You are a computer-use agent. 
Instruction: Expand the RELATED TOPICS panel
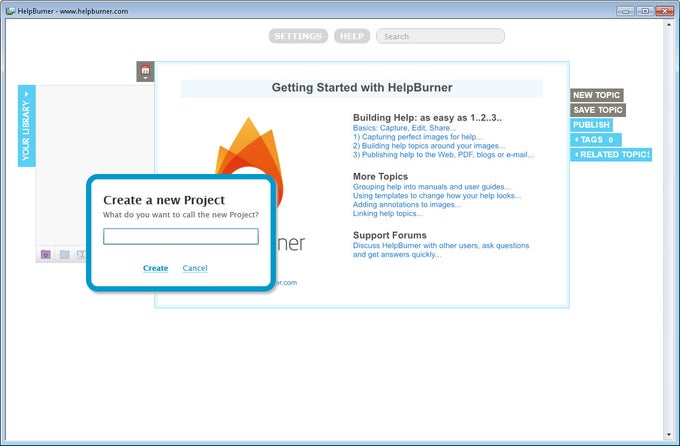[x=611, y=154]
